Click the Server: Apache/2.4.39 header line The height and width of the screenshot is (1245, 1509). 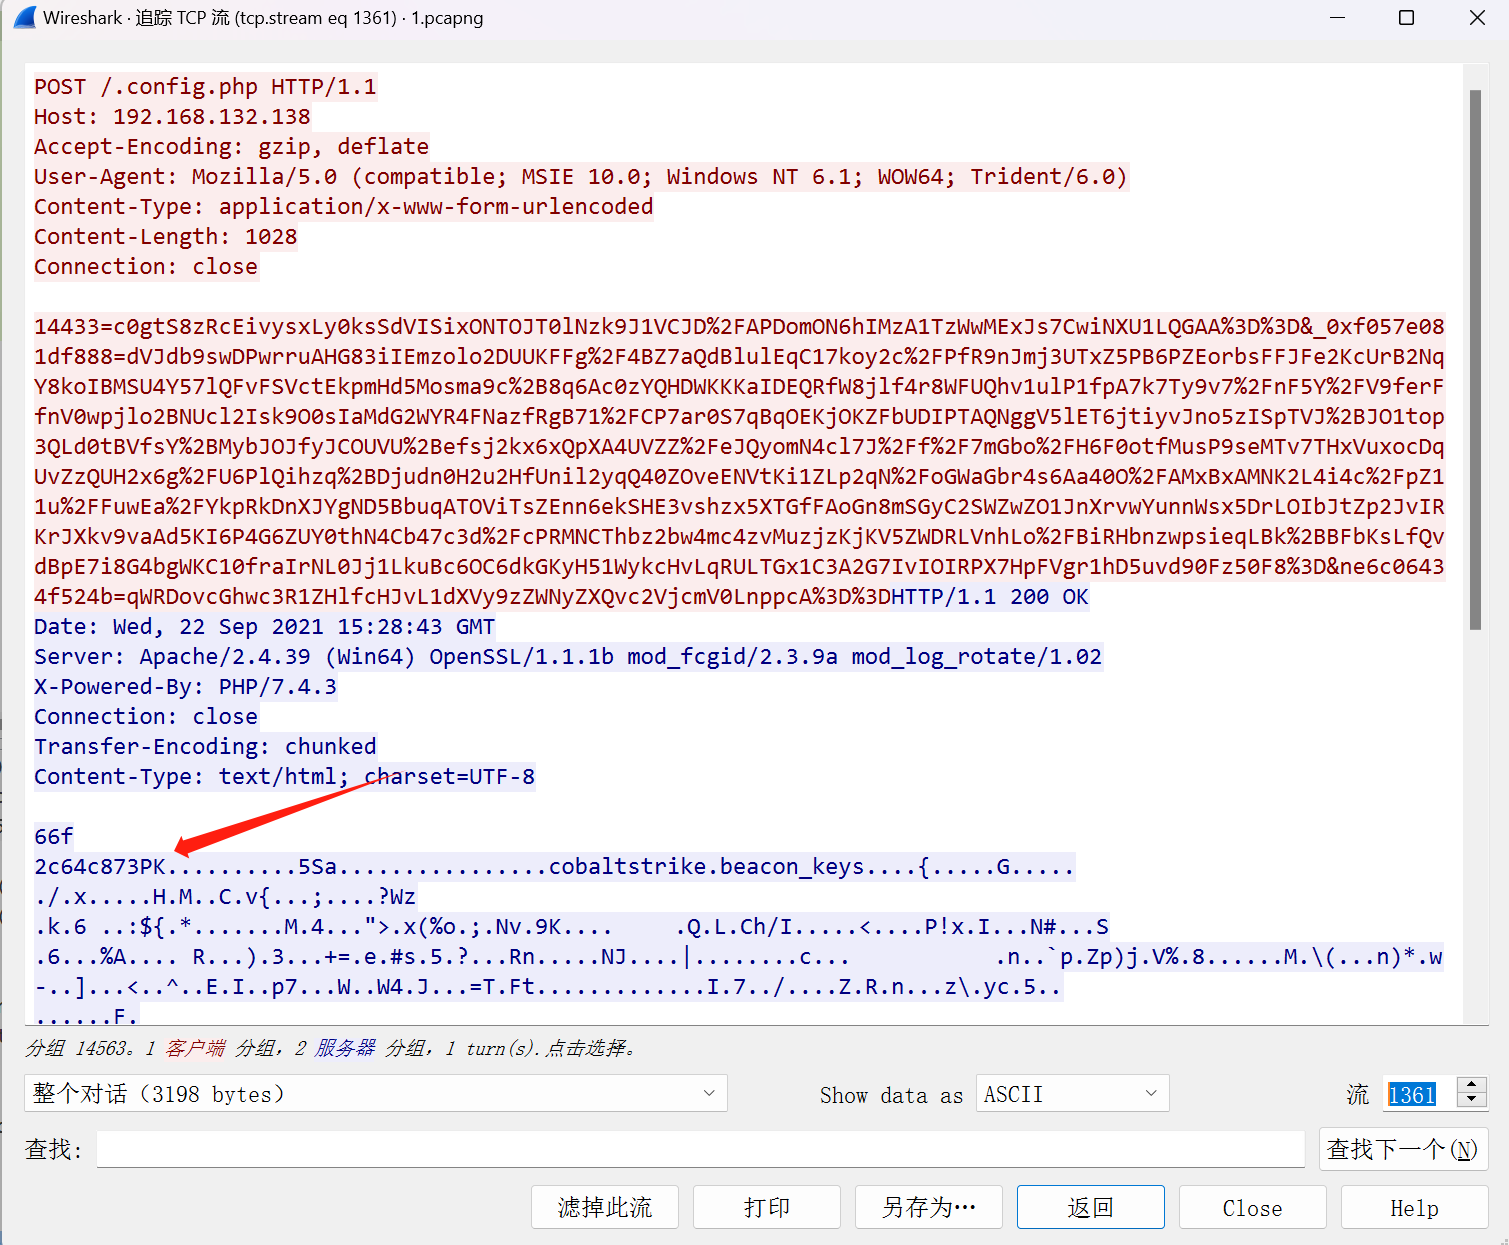(x=568, y=657)
